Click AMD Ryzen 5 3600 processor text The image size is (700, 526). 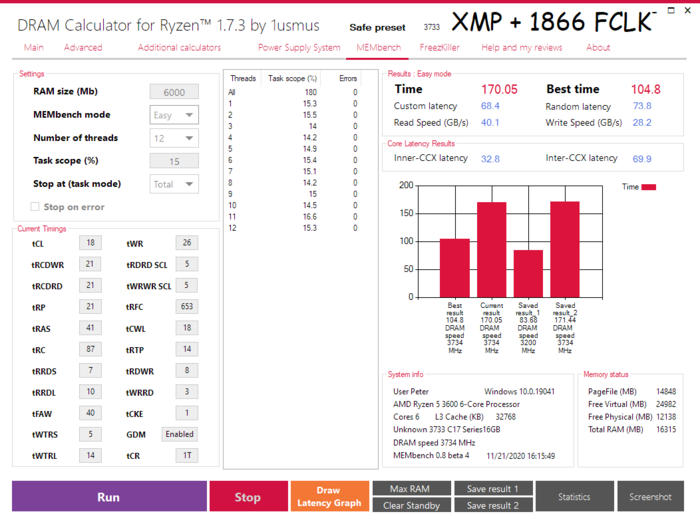pos(456,404)
